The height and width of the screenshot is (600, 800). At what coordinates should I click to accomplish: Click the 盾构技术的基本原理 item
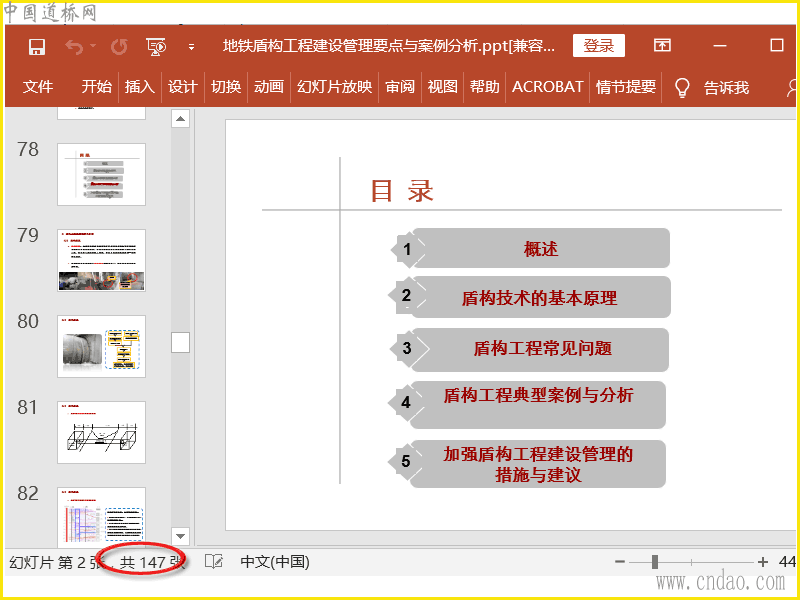pyautogui.click(x=540, y=297)
